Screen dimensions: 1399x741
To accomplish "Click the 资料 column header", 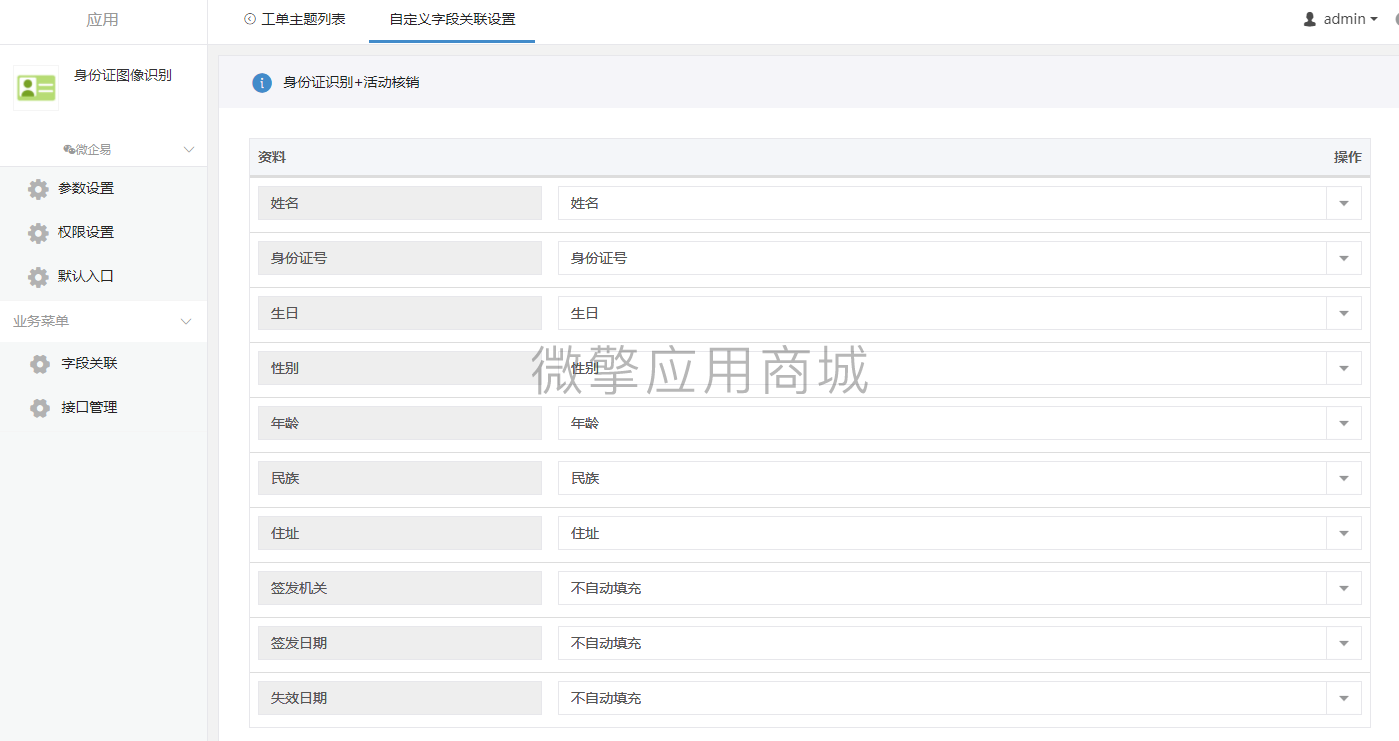I will pyautogui.click(x=272, y=158).
